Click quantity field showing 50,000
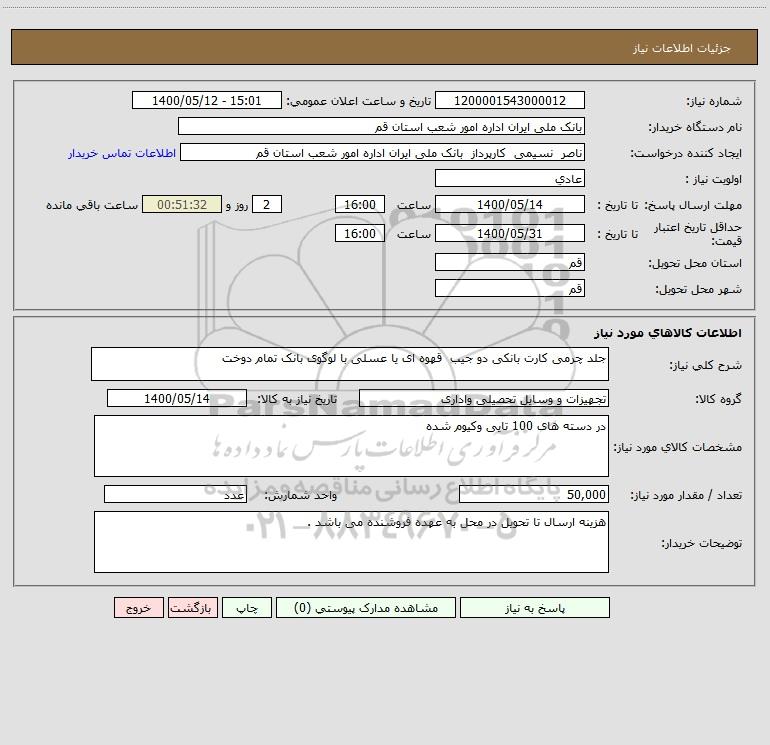This screenshot has height=745, width=770. point(534,494)
